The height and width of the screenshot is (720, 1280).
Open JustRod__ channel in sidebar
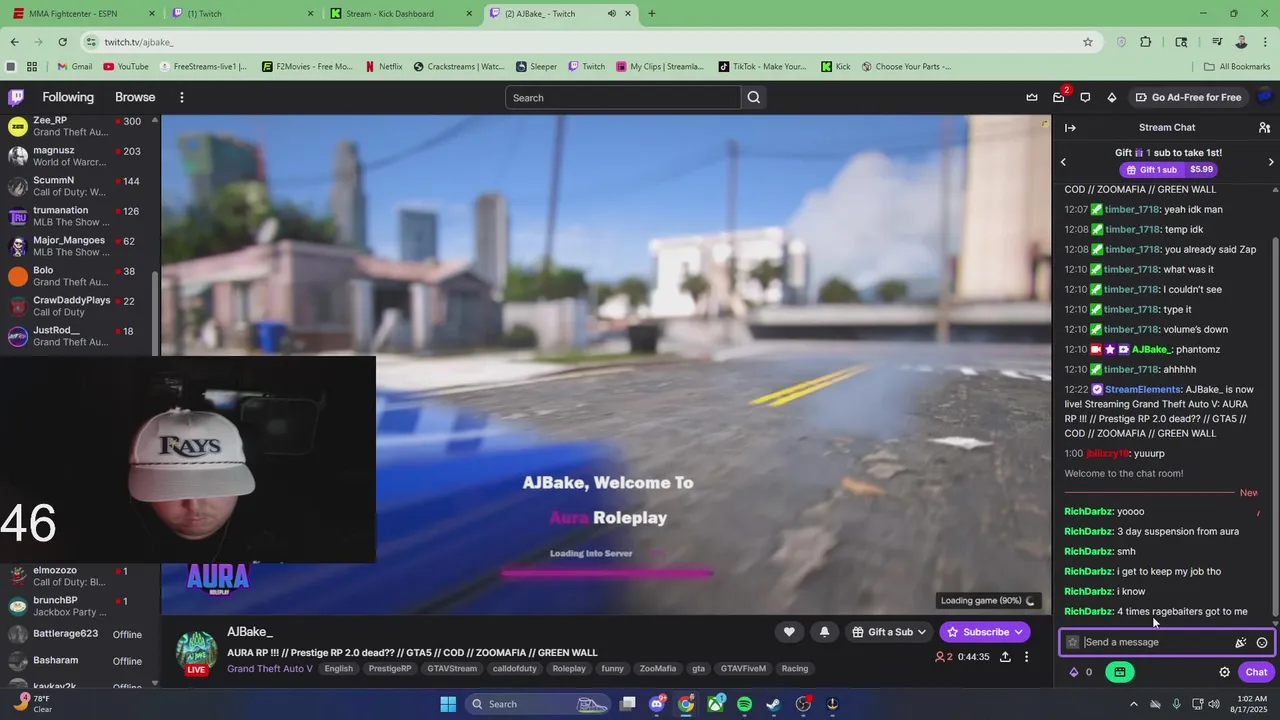pyautogui.click(x=78, y=336)
